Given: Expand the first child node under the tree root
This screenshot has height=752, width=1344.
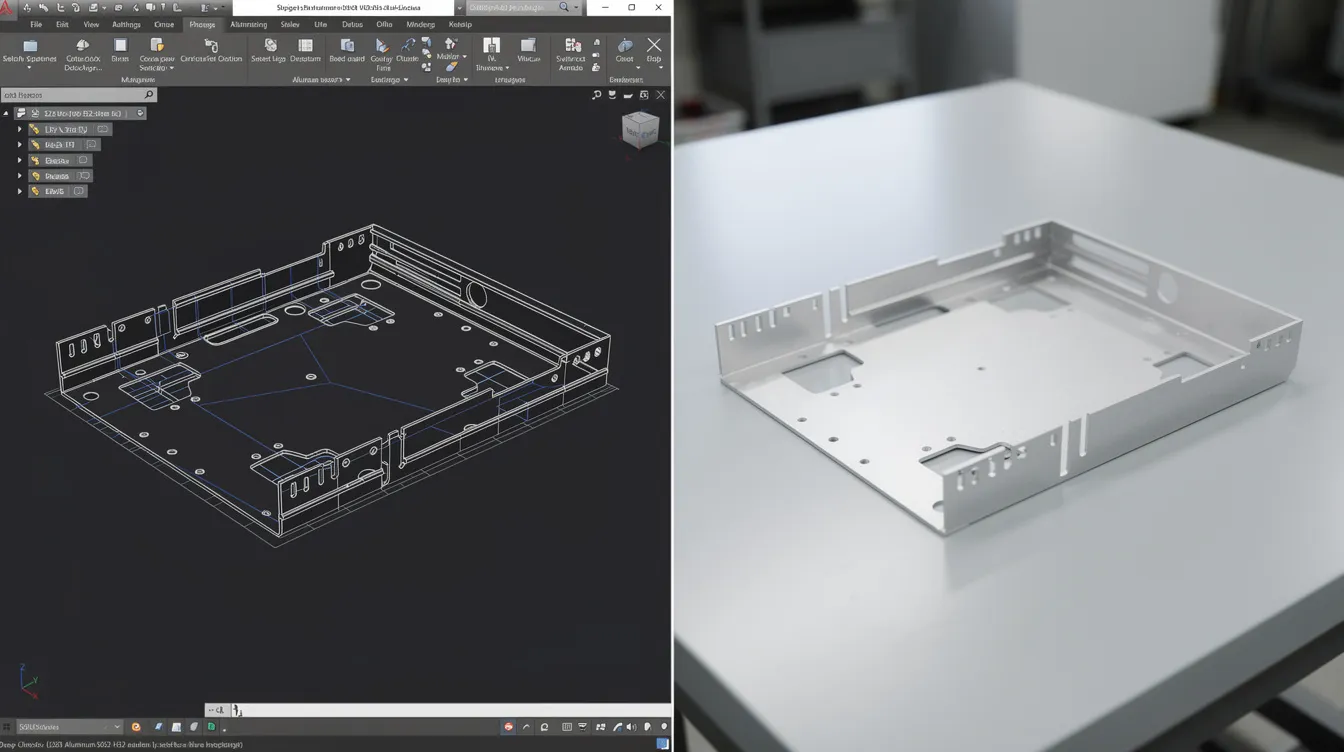Looking at the screenshot, I should [x=19, y=129].
